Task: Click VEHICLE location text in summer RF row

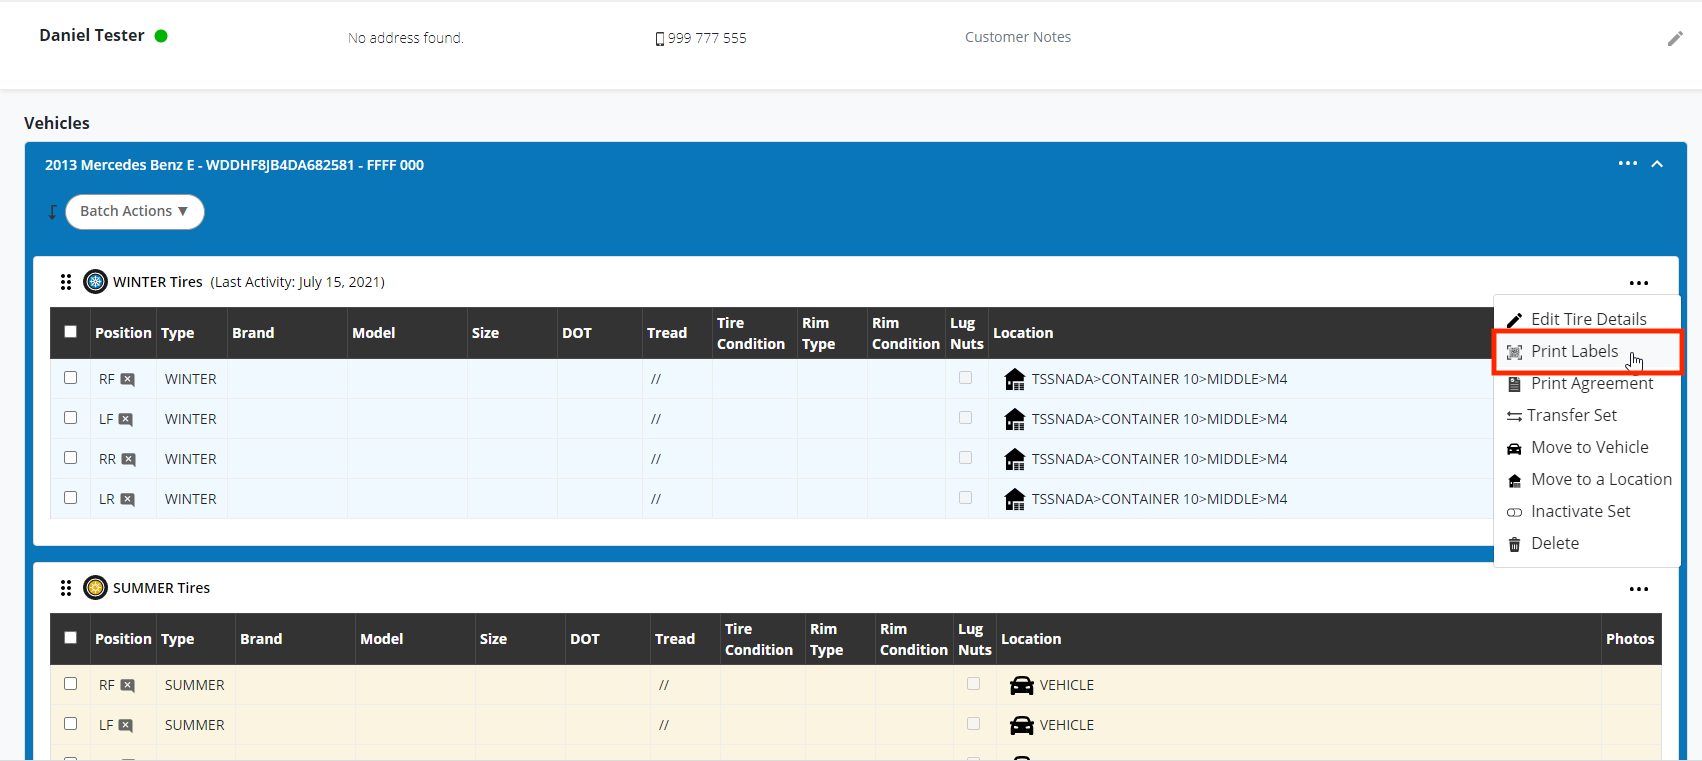Action: [x=1066, y=685]
